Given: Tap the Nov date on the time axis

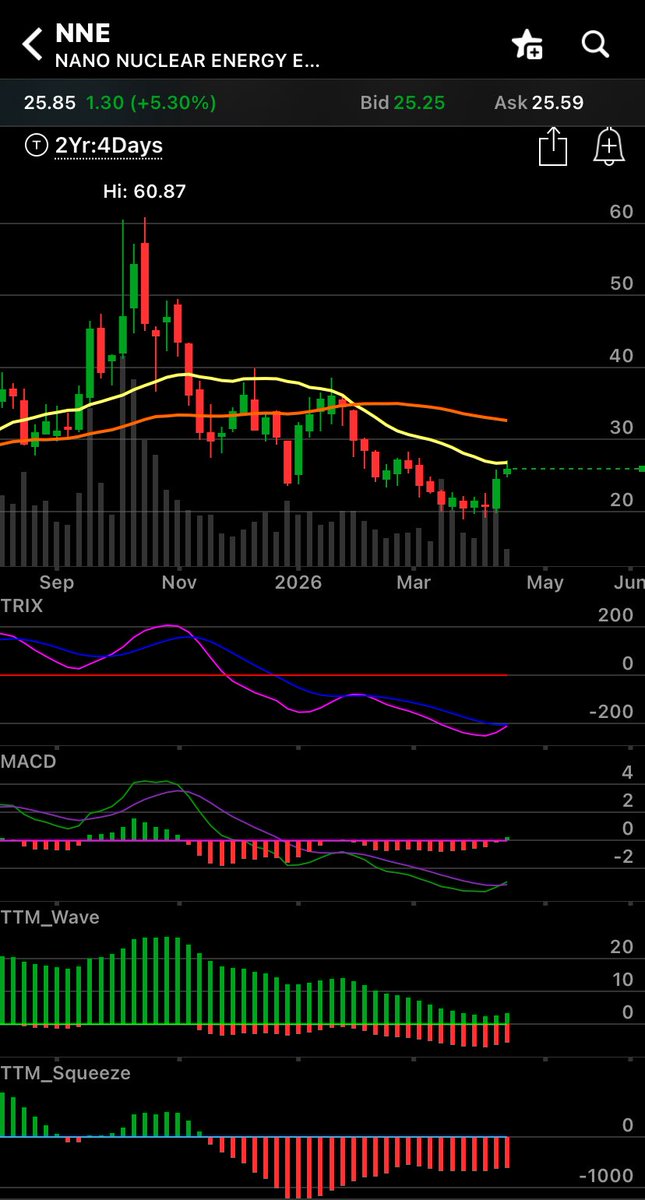Looking at the screenshot, I should click(178, 582).
